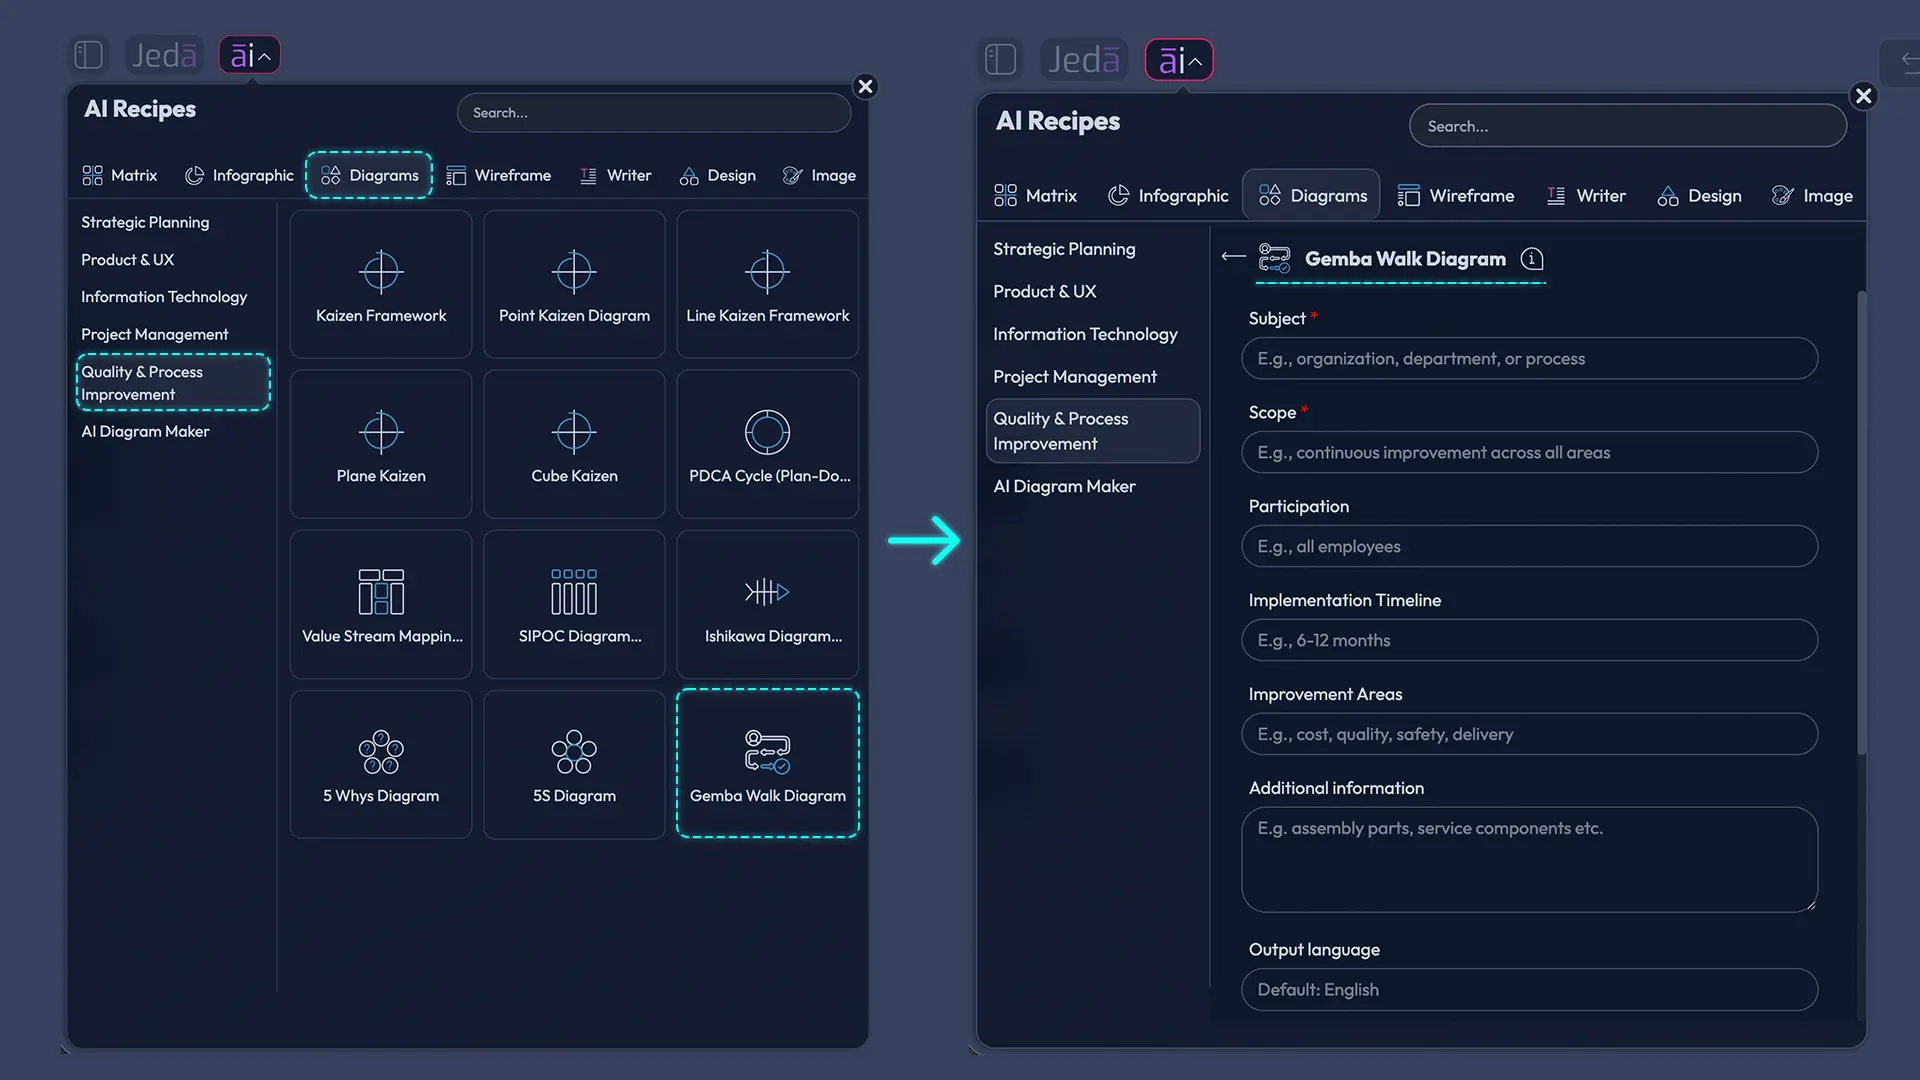This screenshot has width=1920, height=1080.
Task: Switch to Matrix tab in left panel
Action: tap(120, 176)
